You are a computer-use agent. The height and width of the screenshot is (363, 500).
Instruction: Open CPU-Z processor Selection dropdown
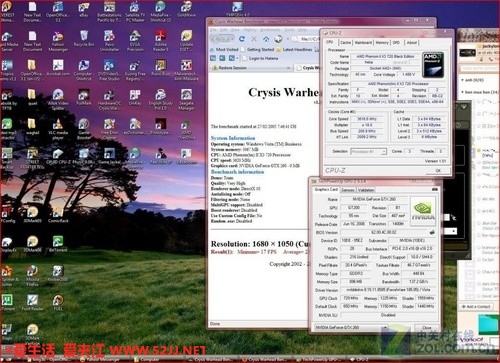[368, 151]
